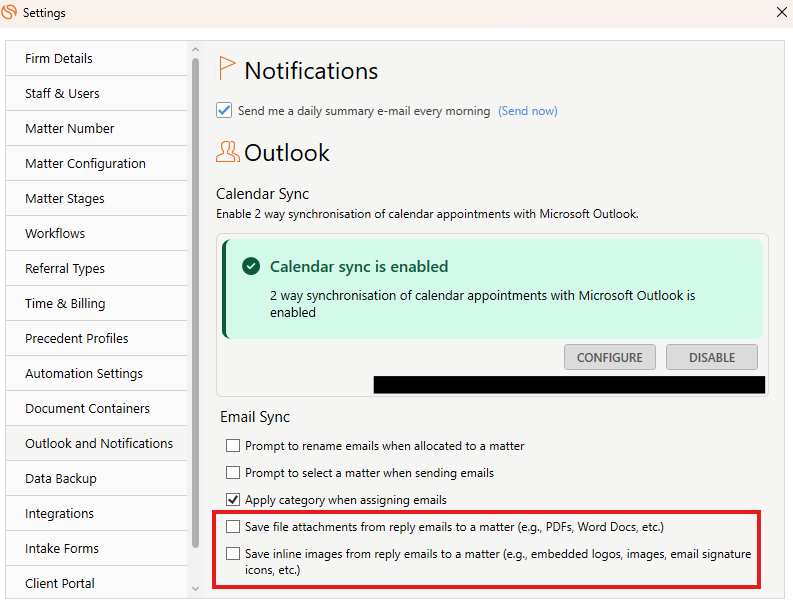Click the sidebar vertical scrollbar thumb
Viewport: 793px width, 604px height.
click(x=196, y=304)
